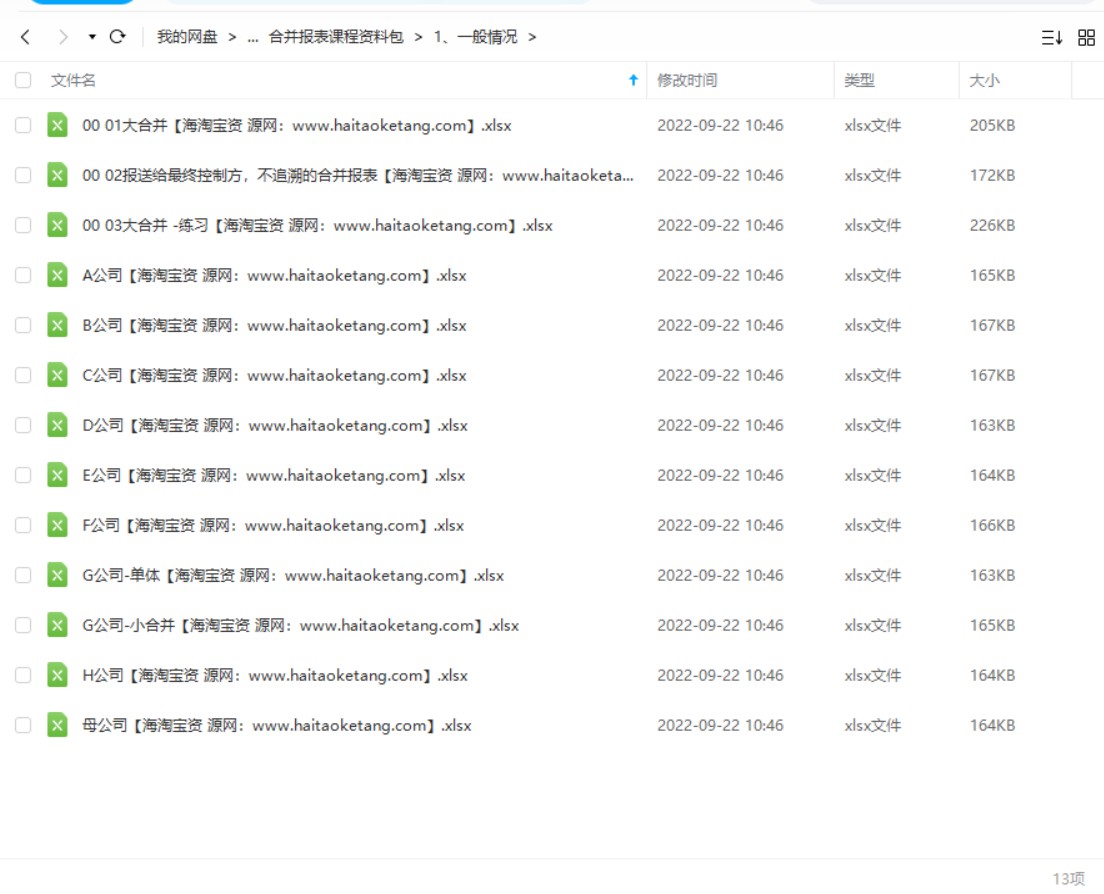The image size is (1104, 894).
Task: Select file name G公司-小合并 .xlsx
Action: pyautogui.click(x=301, y=625)
